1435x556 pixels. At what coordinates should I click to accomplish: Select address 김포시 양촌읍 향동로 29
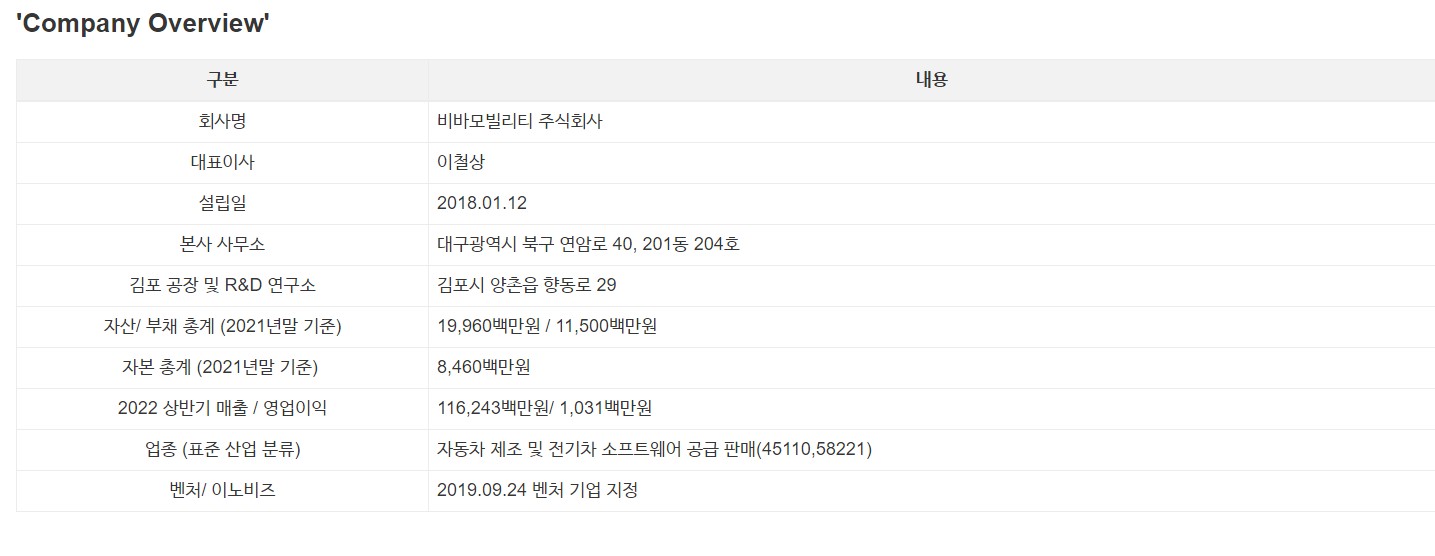[527, 285]
